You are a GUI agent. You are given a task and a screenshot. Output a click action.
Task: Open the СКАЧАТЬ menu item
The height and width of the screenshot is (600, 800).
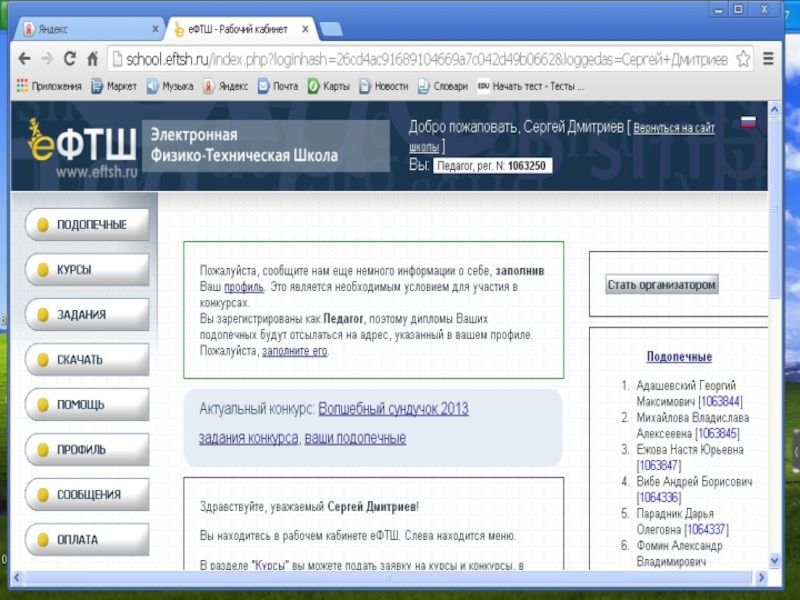click(87, 360)
